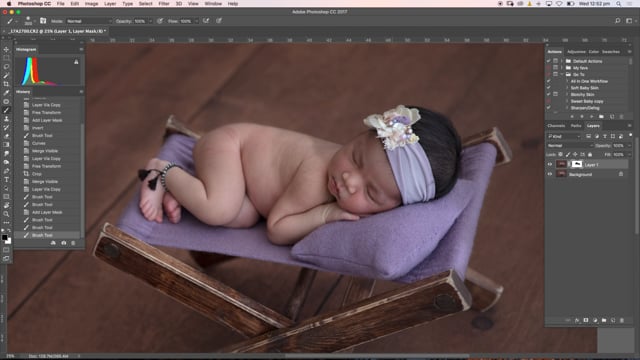The width and height of the screenshot is (640, 360).
Task: Swap foreground and background colors
Action: [x=9, y=231]
